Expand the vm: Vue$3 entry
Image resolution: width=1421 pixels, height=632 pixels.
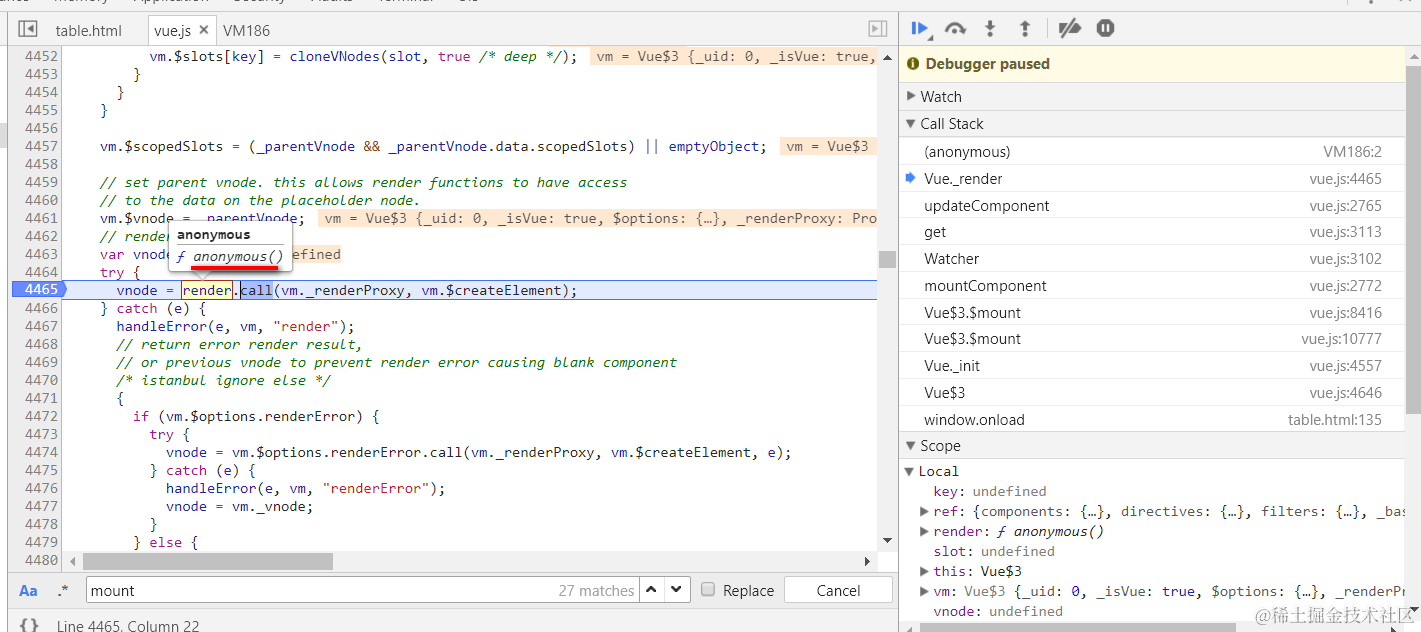click(x=925, y=591)
